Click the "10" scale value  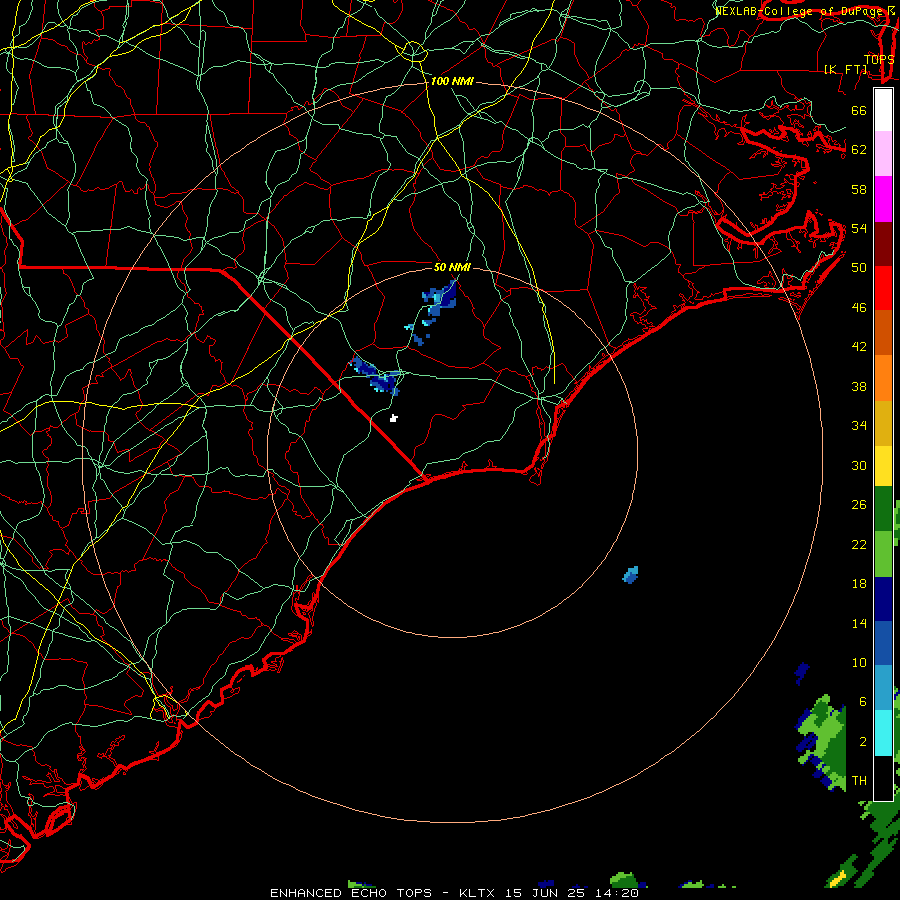pos(859,662)
